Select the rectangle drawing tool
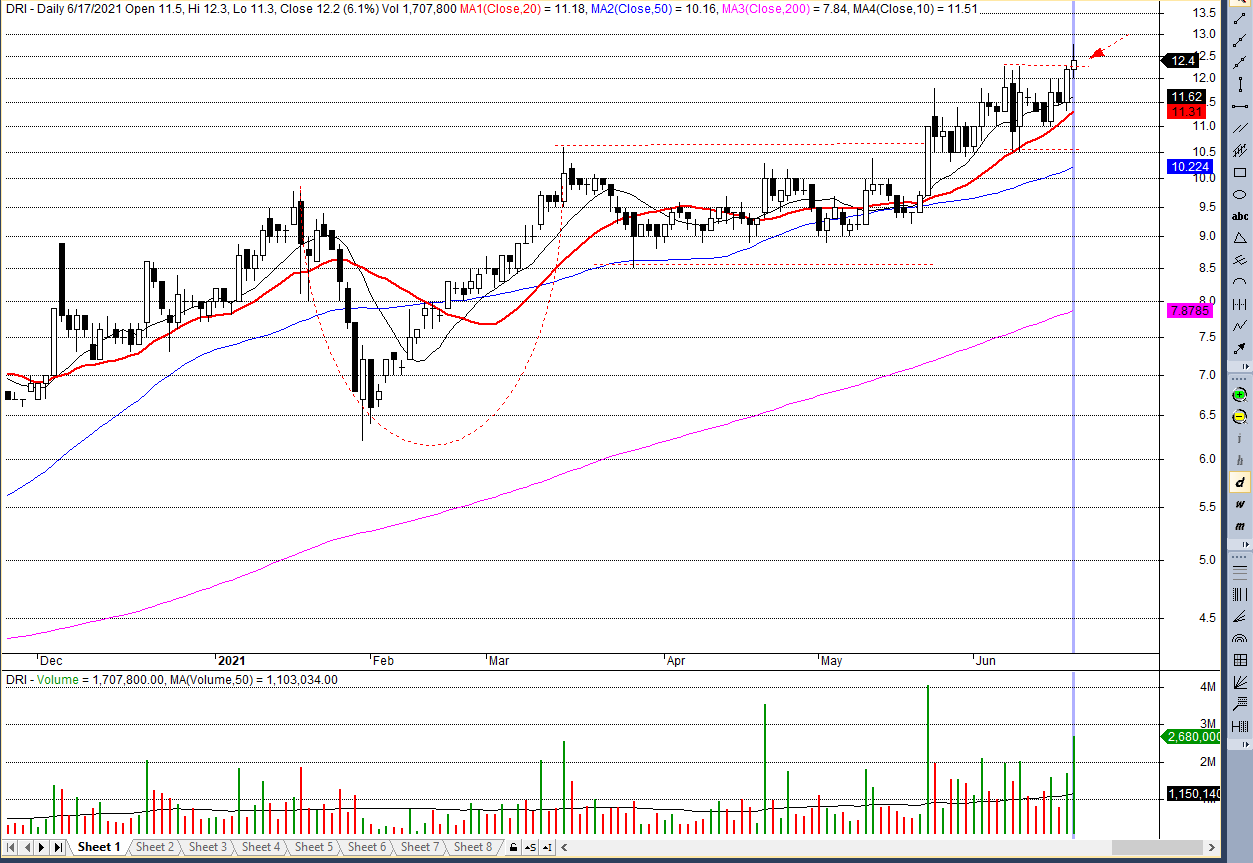The image size is (1253, 863). [x=1240, y=173]
